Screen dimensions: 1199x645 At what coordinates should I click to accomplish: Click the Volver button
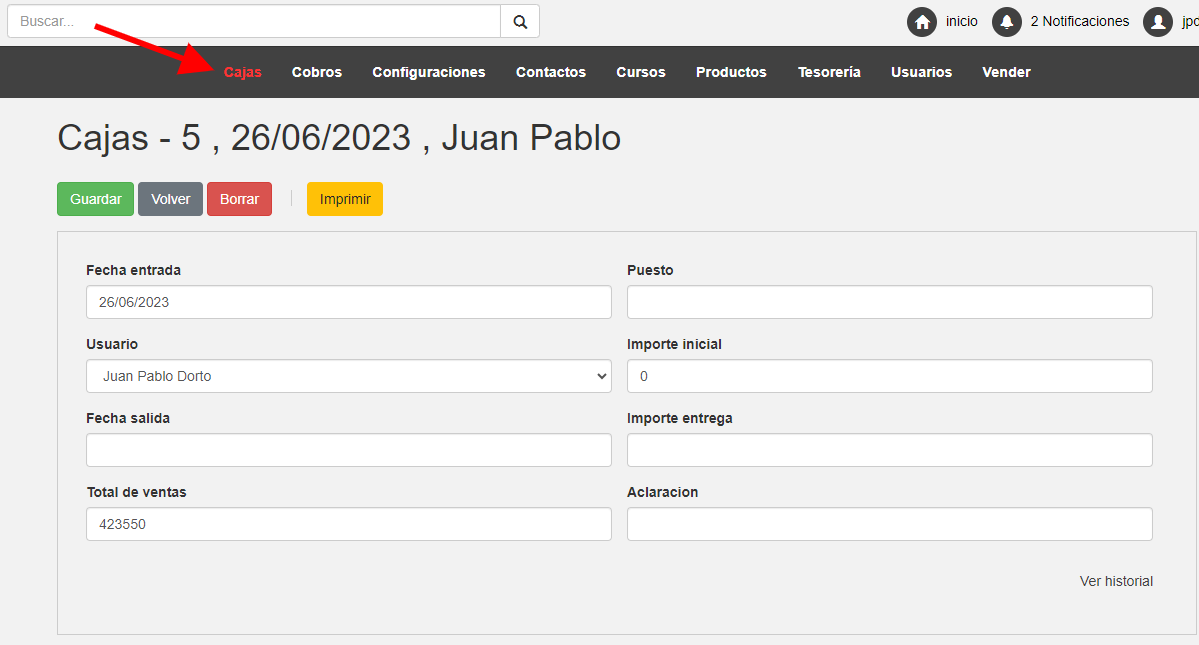170,199
